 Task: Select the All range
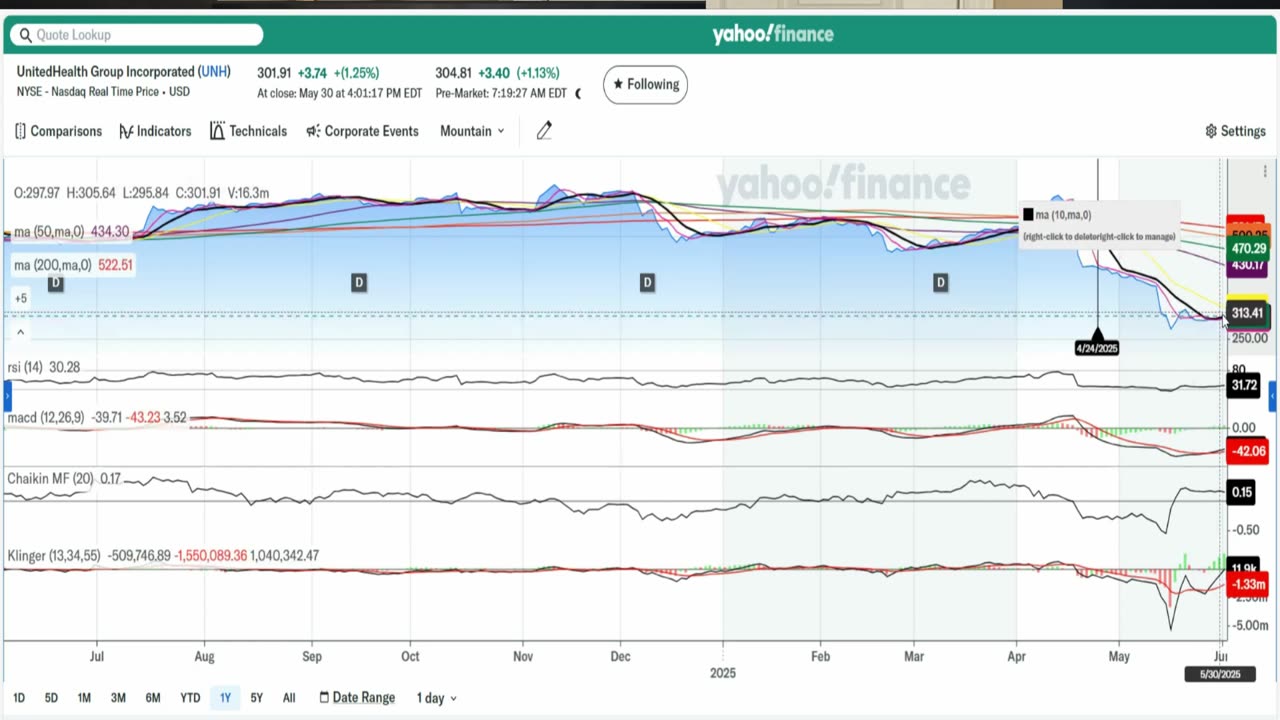(289, 698)
